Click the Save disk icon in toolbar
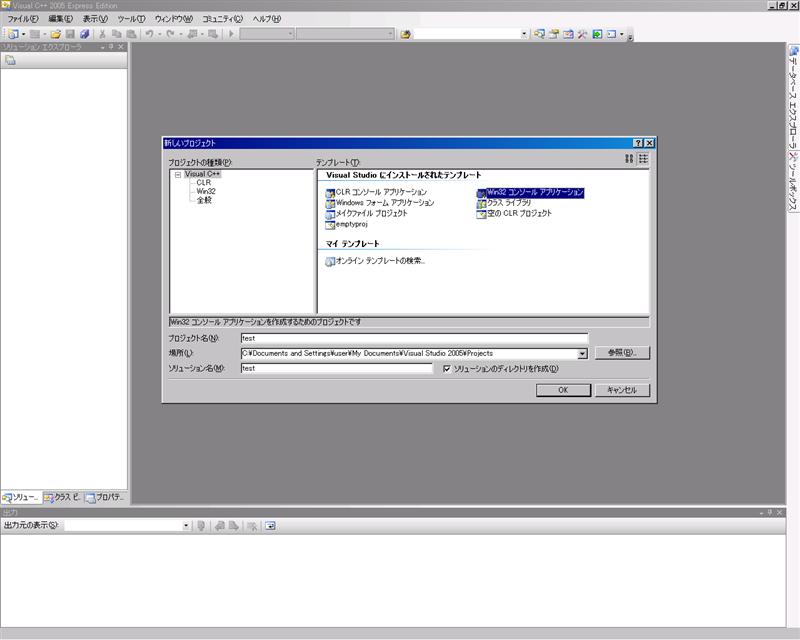This screenshot has height=640, width=800. pyautogui.click(x=70, y=34)
